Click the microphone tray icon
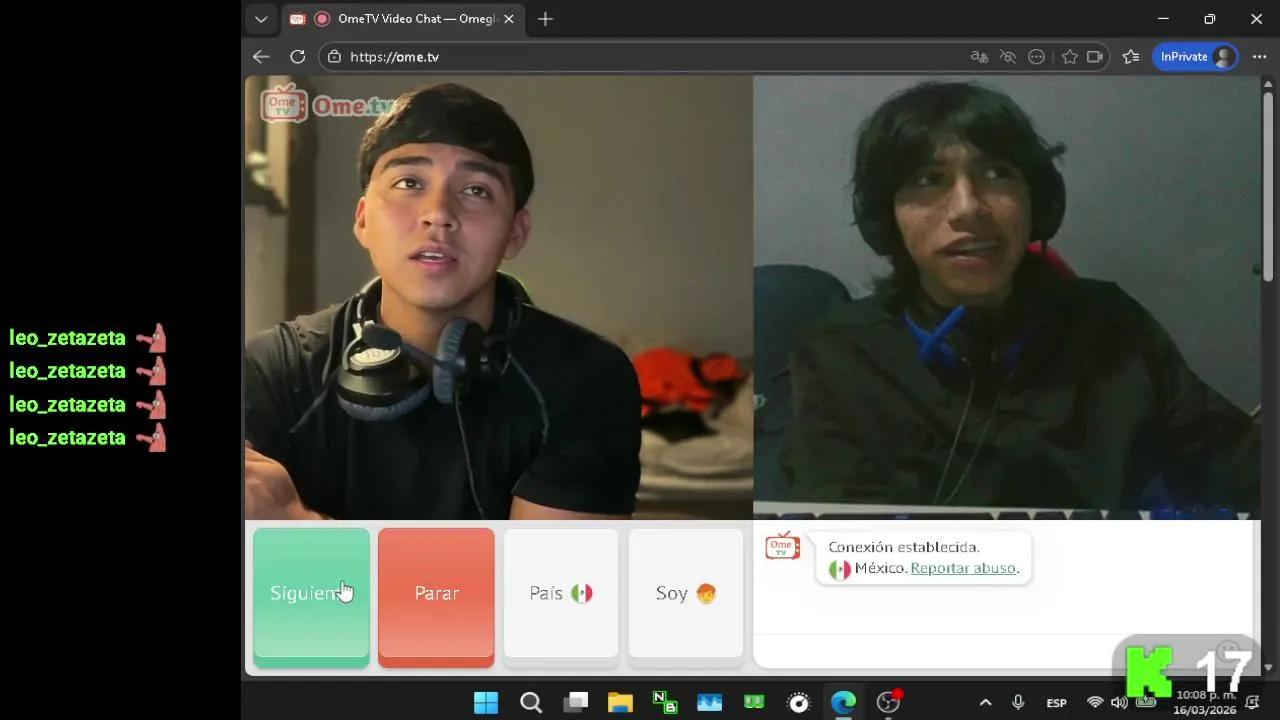The image size is (1280, 720). click(1018, 703)
